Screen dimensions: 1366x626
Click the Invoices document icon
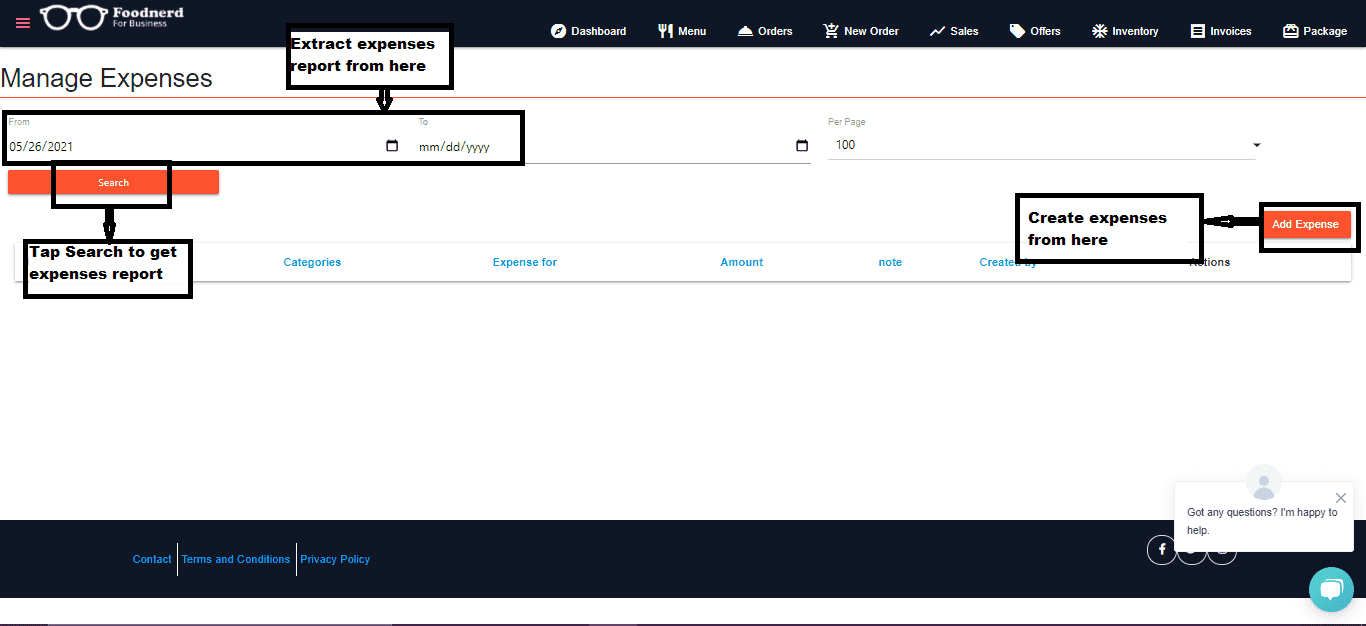click(x=1197, y=31)
